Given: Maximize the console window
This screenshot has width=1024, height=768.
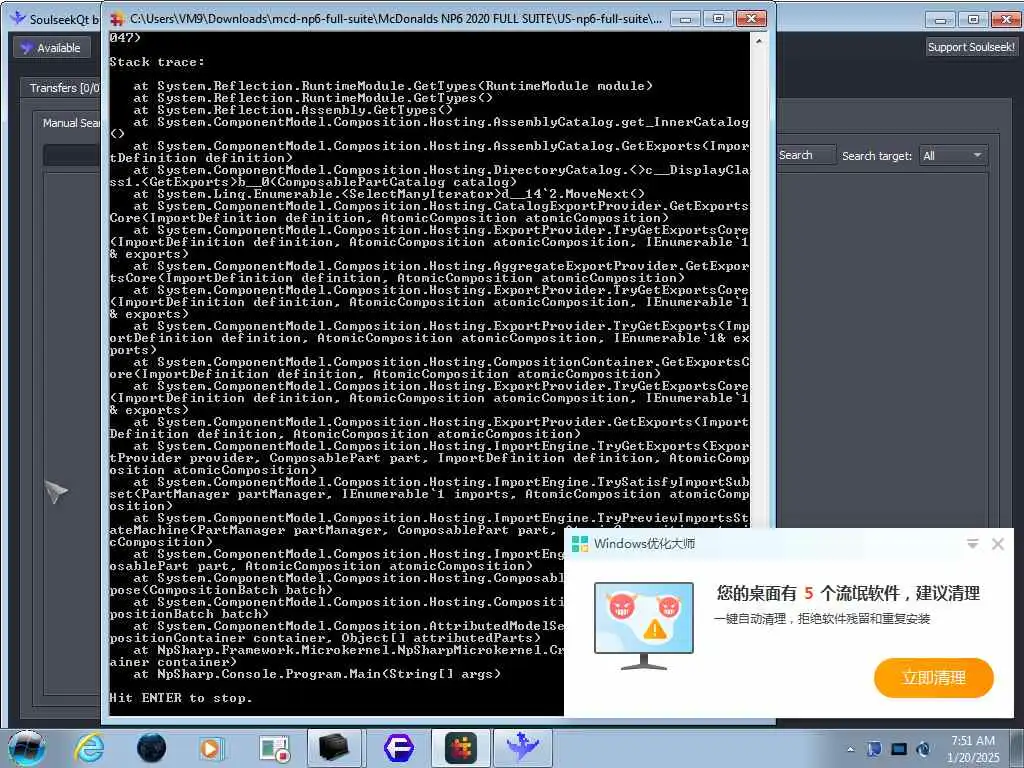Looking at the screenshot, I should pos(717,19).
